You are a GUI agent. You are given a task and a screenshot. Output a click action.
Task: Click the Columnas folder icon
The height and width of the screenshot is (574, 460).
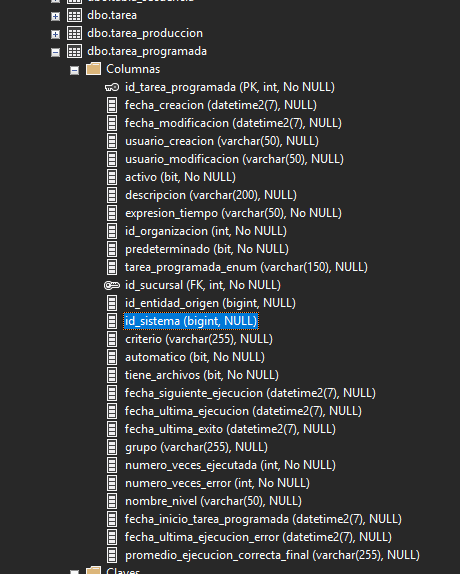[93, 69]
